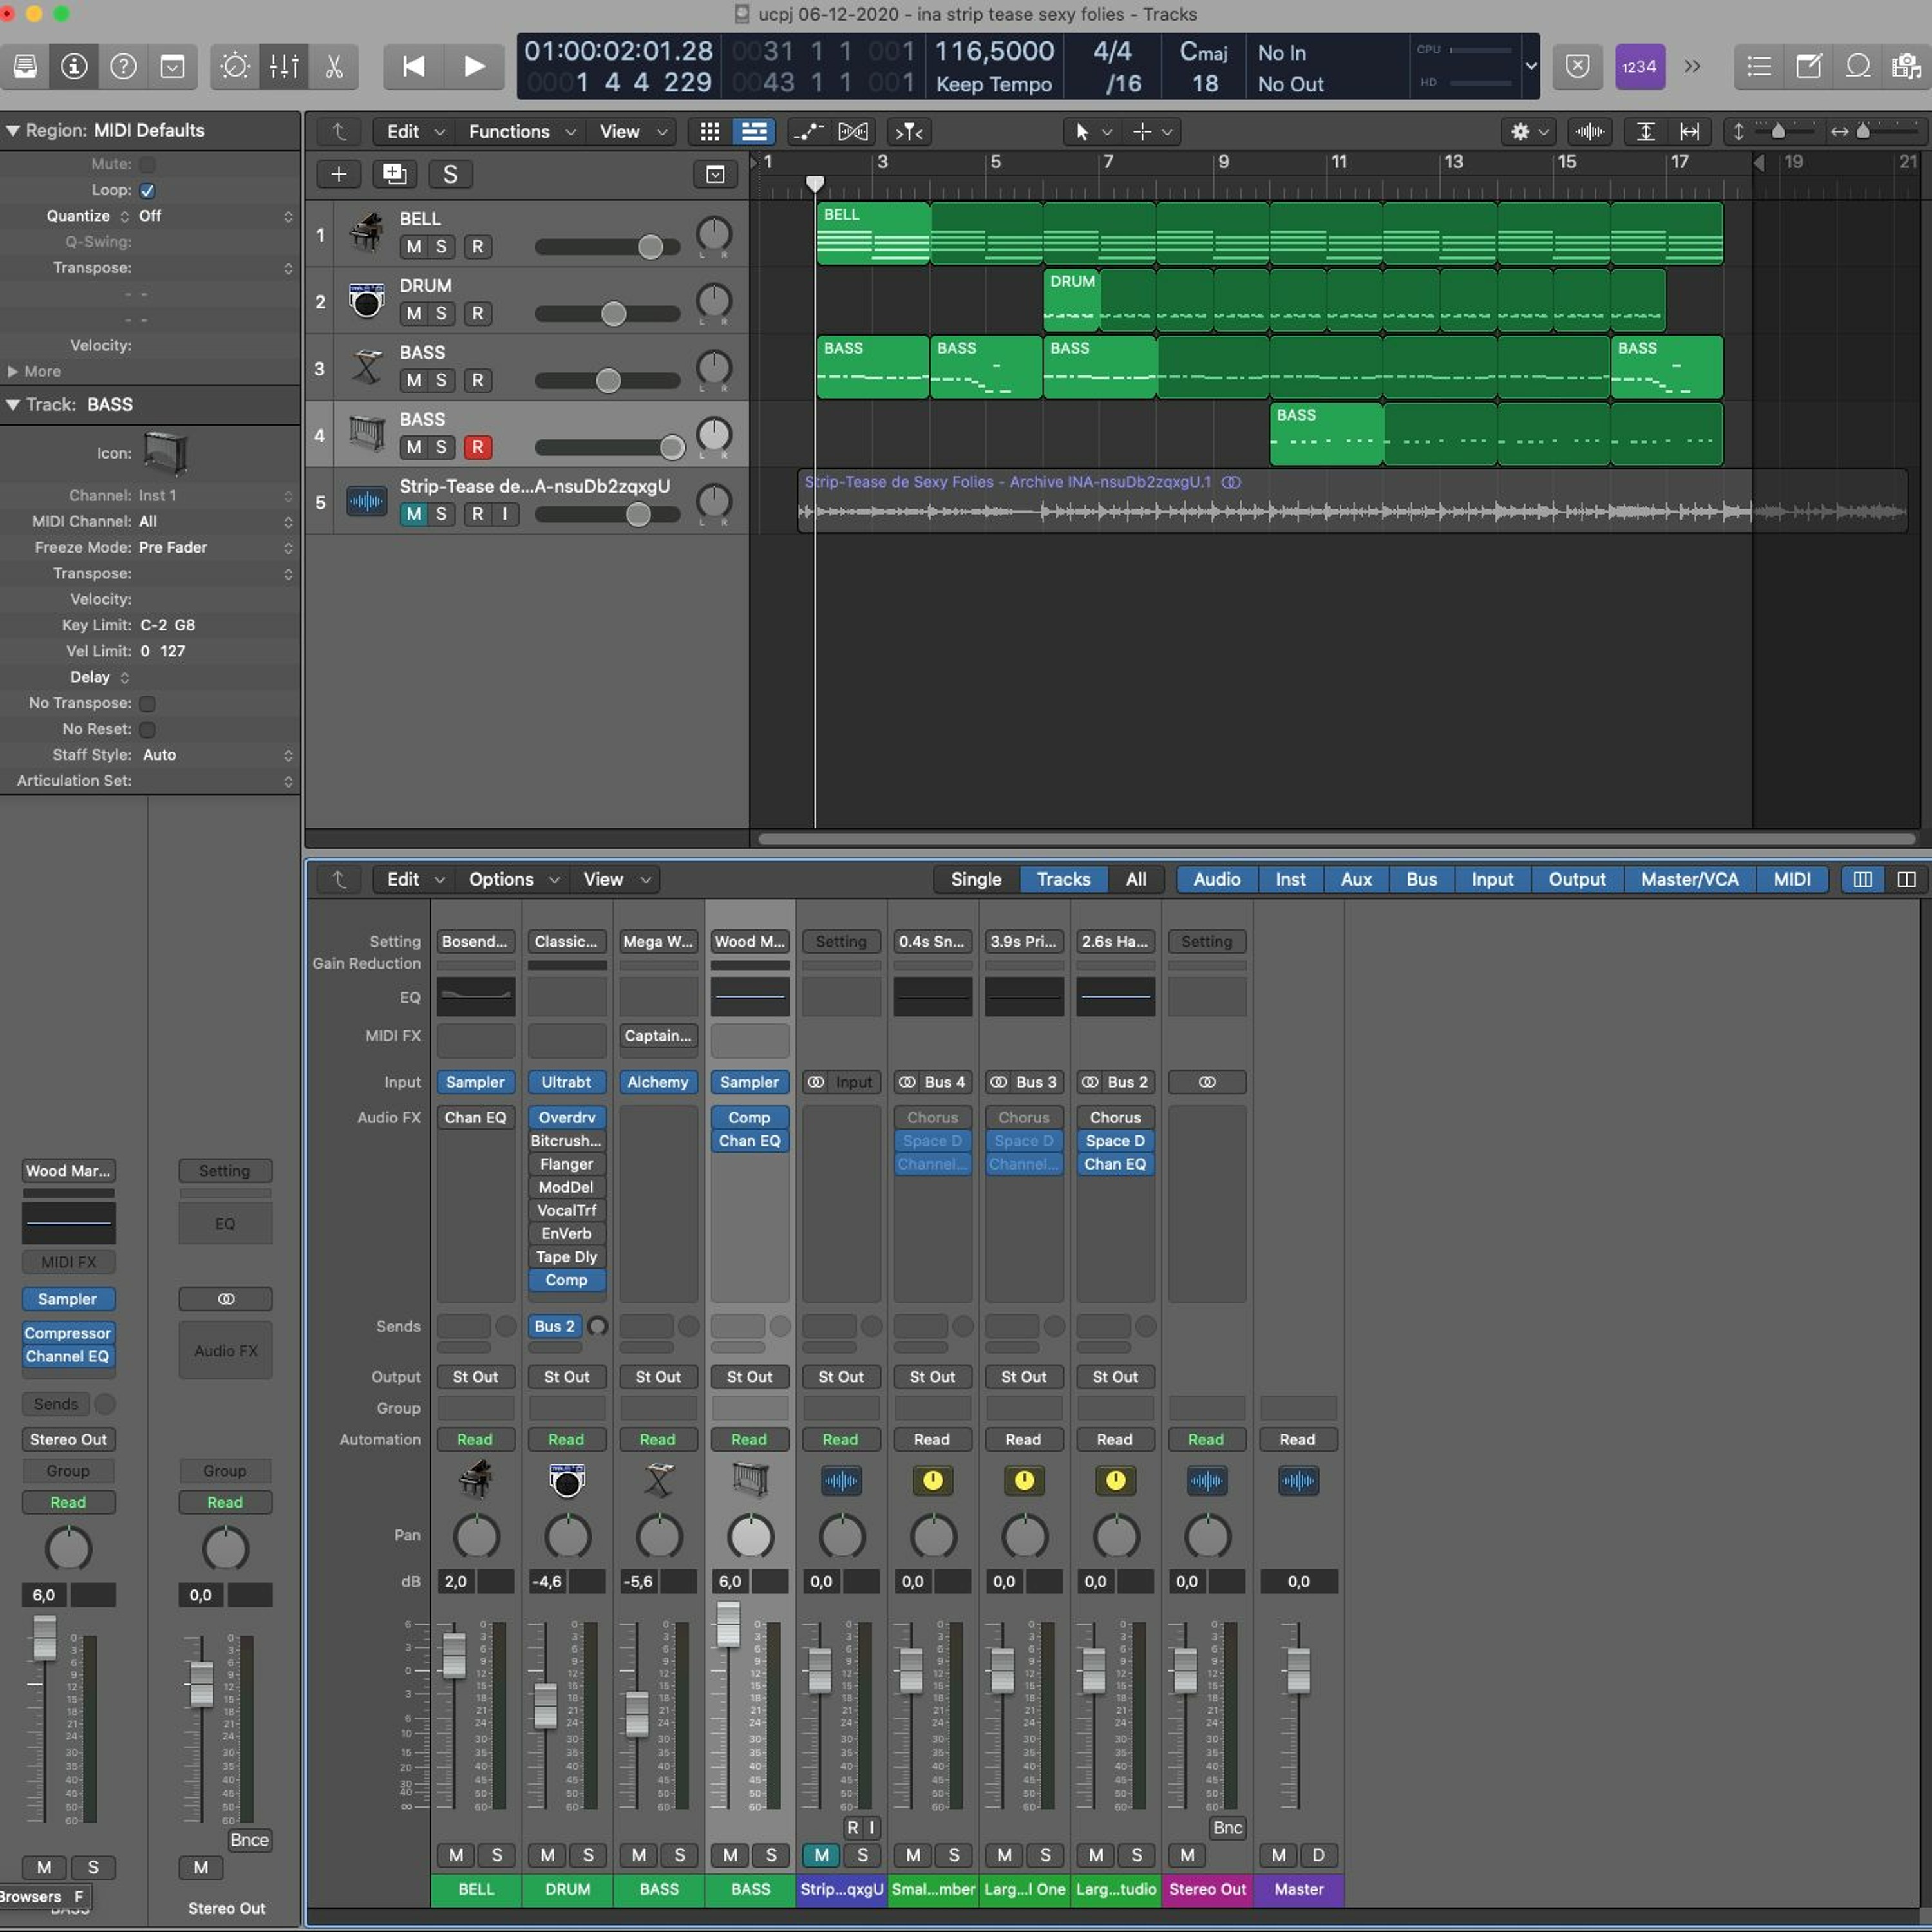Open the MIDI Channel dropdown
The height and width of the screenshot is (1932, 1932).
point(216,521)
